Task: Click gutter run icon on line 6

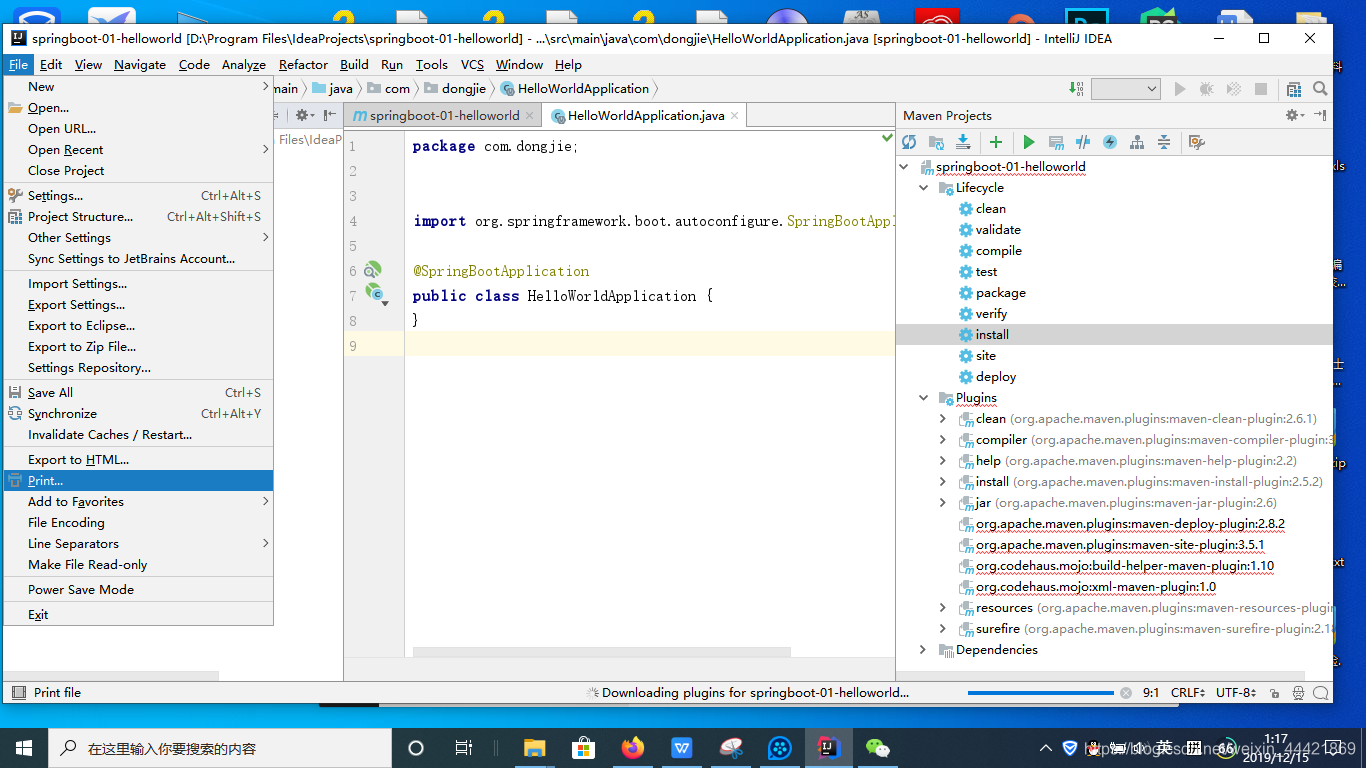Action: [x=372, y=270]
